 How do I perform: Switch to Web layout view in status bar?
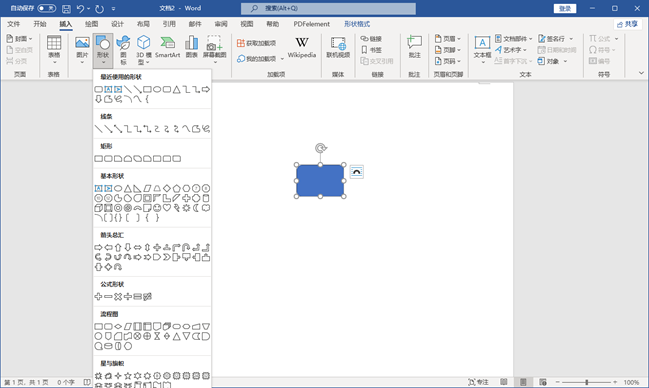coord(543,382)
